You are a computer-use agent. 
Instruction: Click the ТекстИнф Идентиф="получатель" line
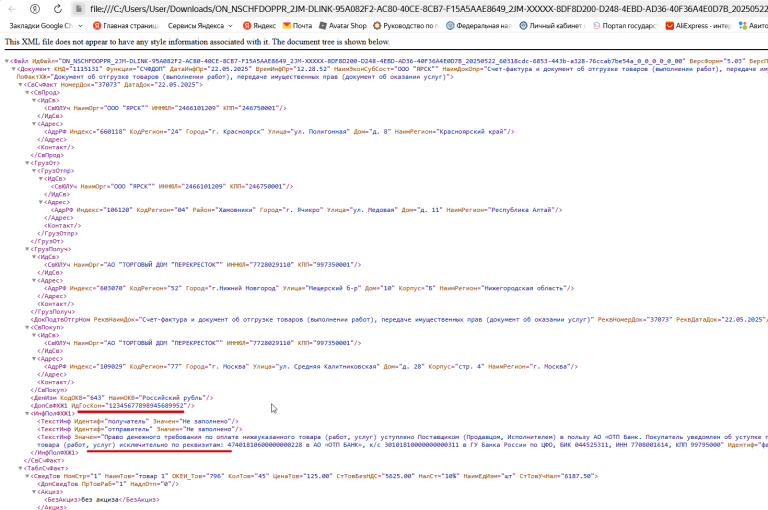click(x=138, y=422)
